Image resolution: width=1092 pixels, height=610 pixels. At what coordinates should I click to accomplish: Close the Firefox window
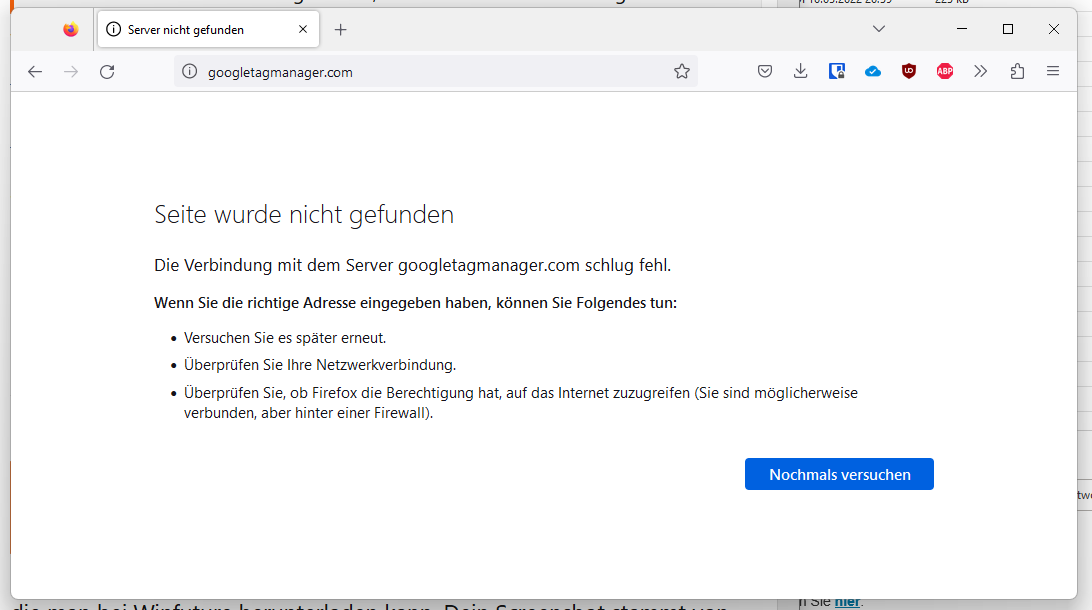(x=1054, y=29)
